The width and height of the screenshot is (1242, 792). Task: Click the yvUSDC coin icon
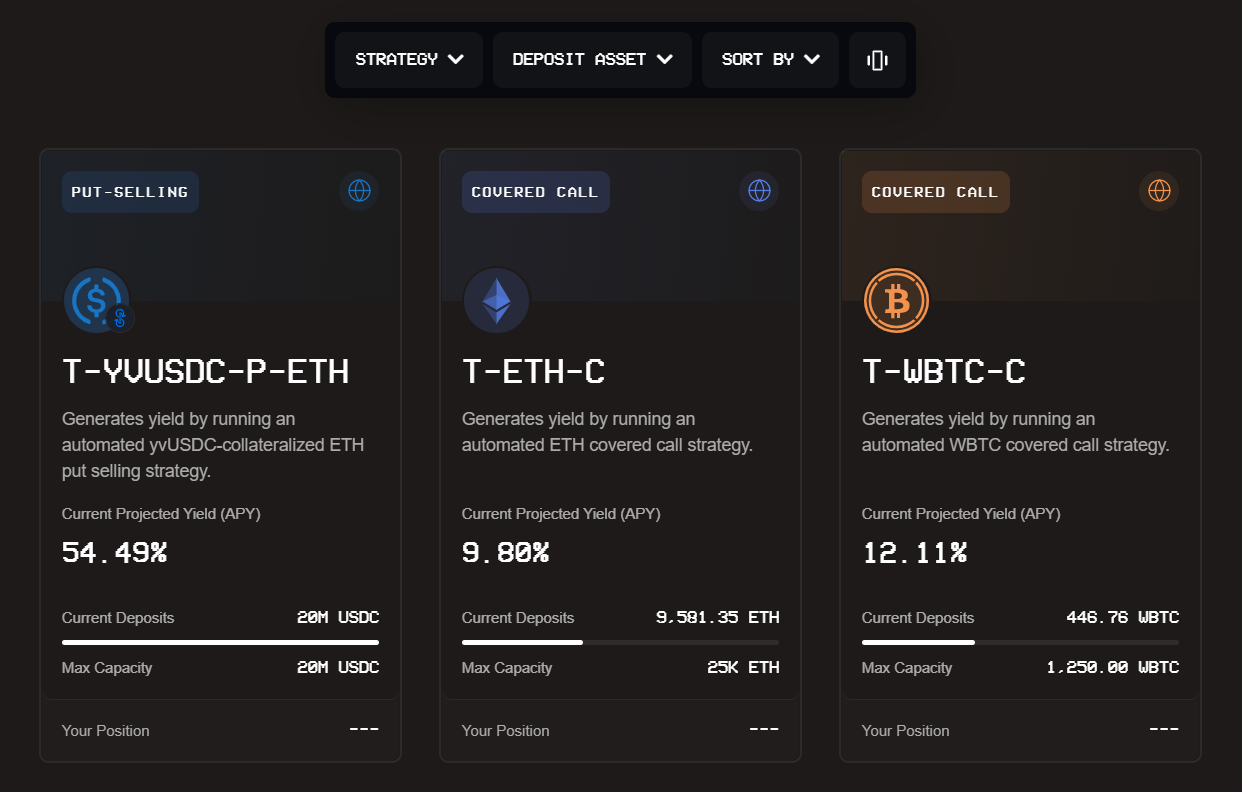tap(95, 299)
